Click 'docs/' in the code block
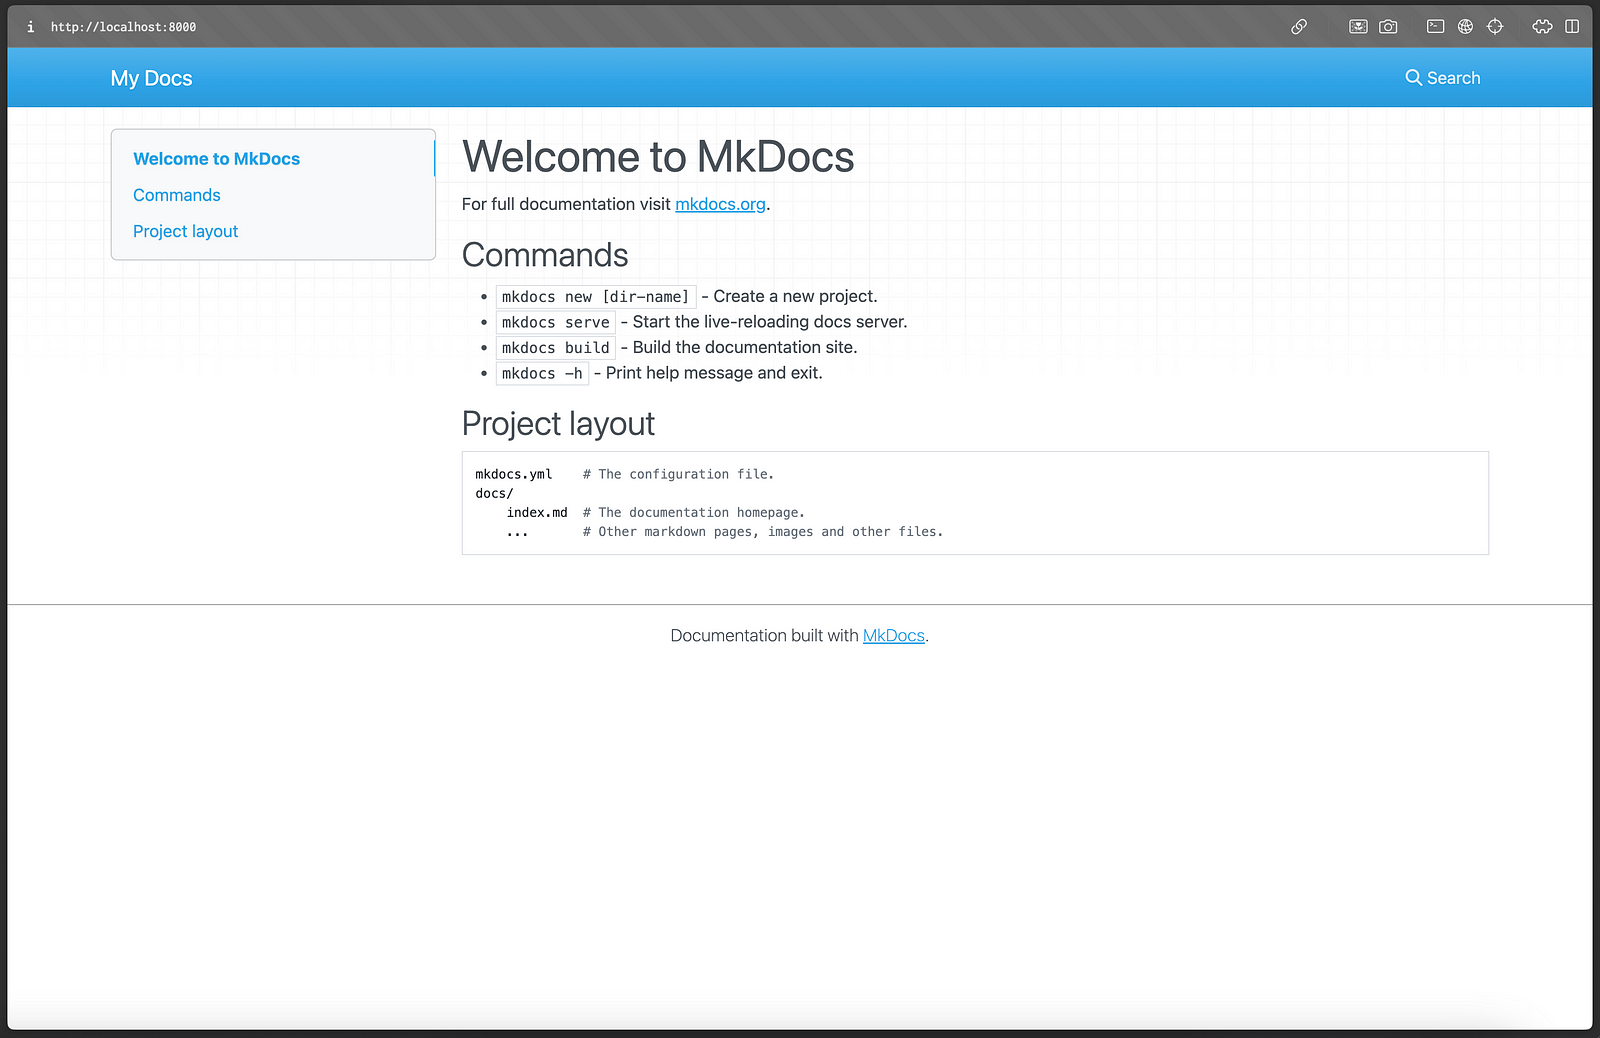1600x1038 pixels. (x=494, y=493)
